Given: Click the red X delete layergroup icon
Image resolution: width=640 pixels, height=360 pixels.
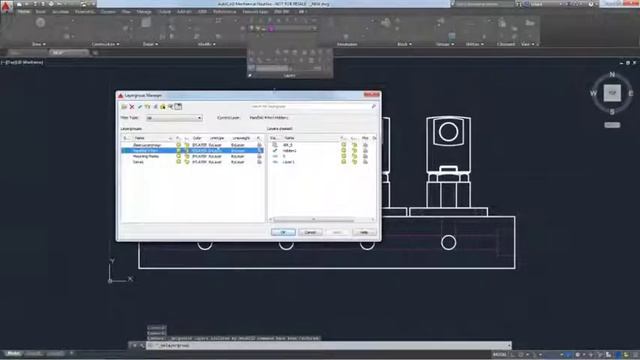Looking at the screenshot, I should pos(132,107).
